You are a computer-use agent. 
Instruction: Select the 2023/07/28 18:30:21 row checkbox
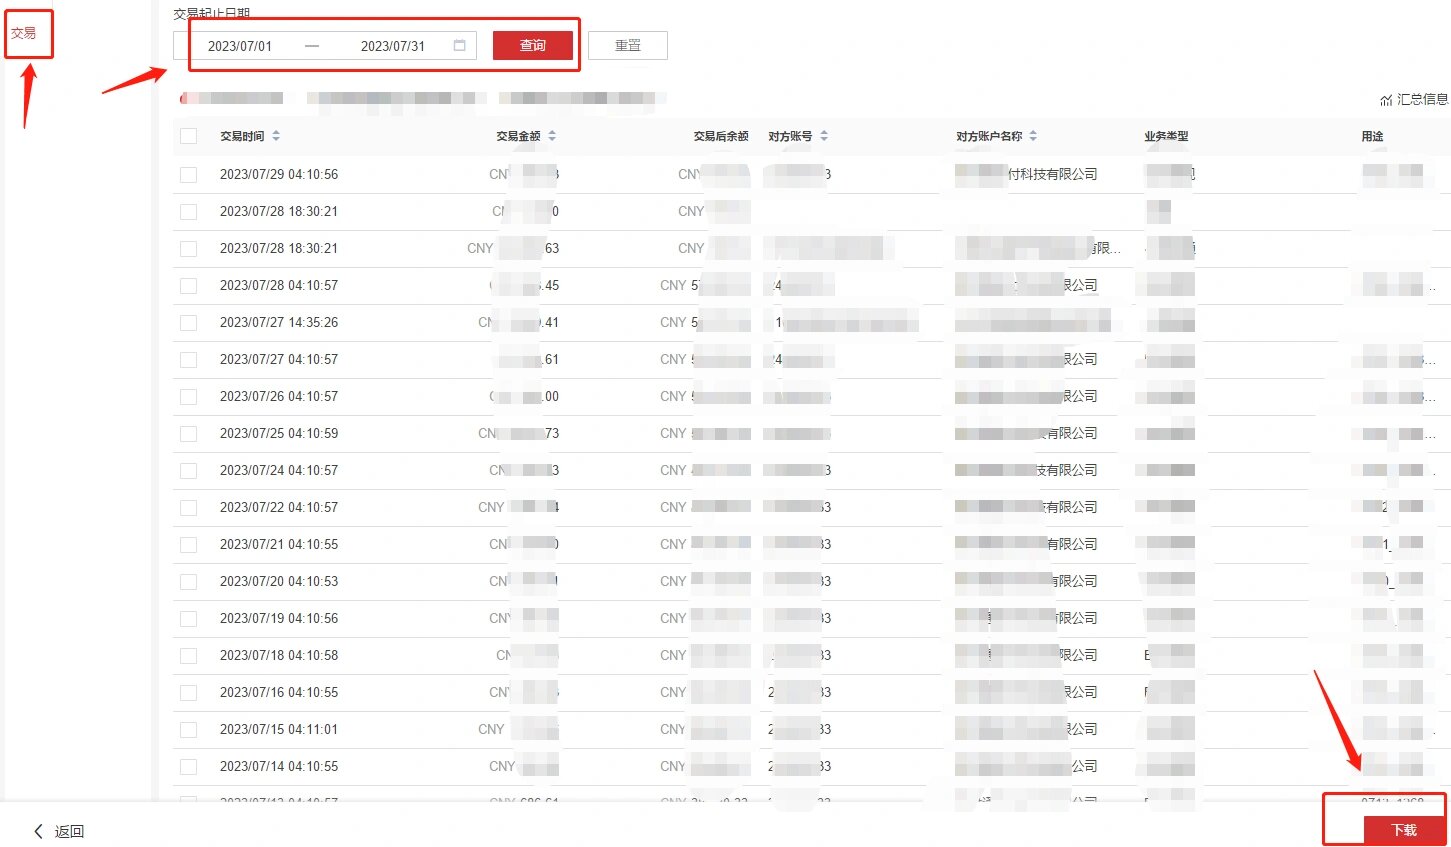click(x=188, y=211)
